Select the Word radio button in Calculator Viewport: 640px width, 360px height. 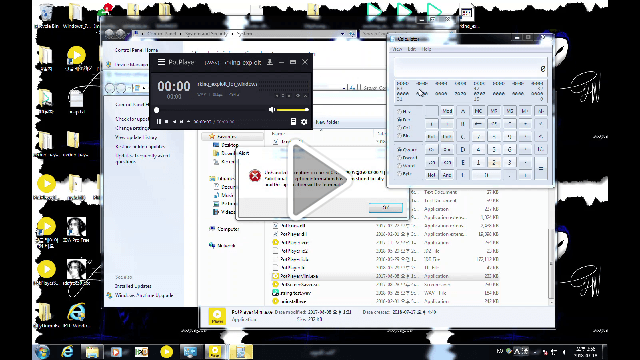pyautogui.click(x=406, y=166)
